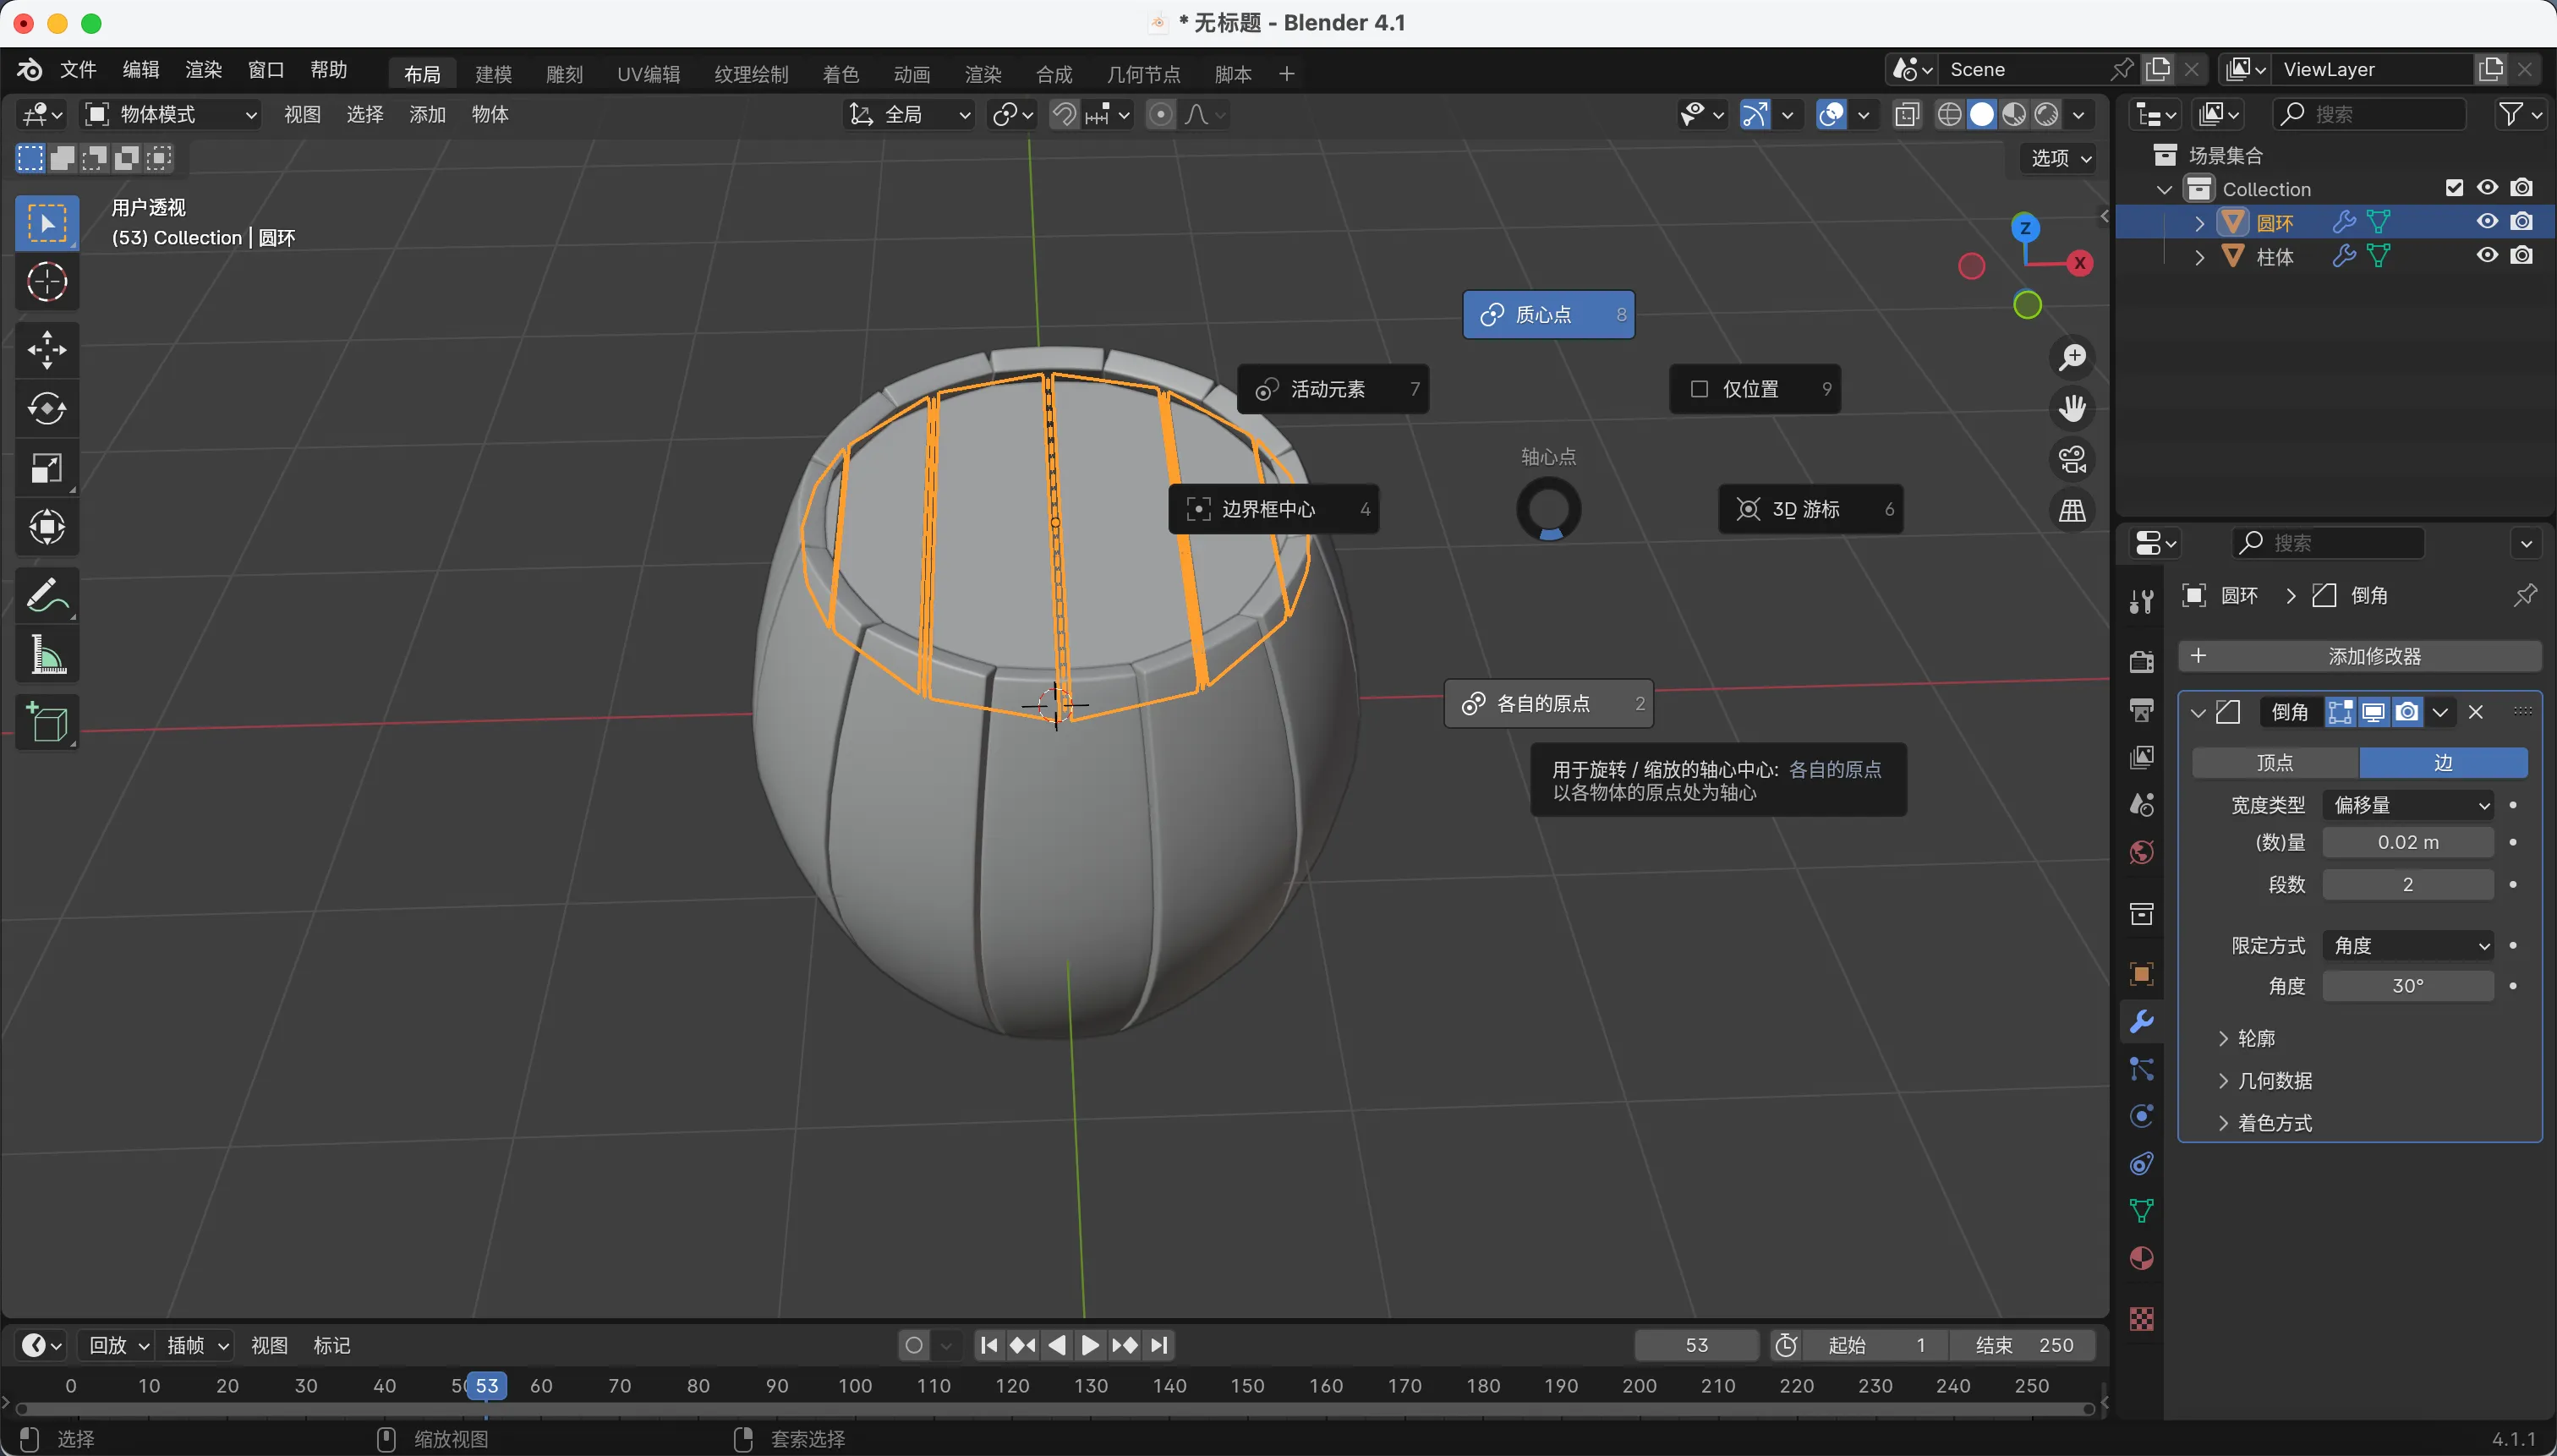
Task: Hide the 柱体 object with eye icon
Action: click(2487, 256)
